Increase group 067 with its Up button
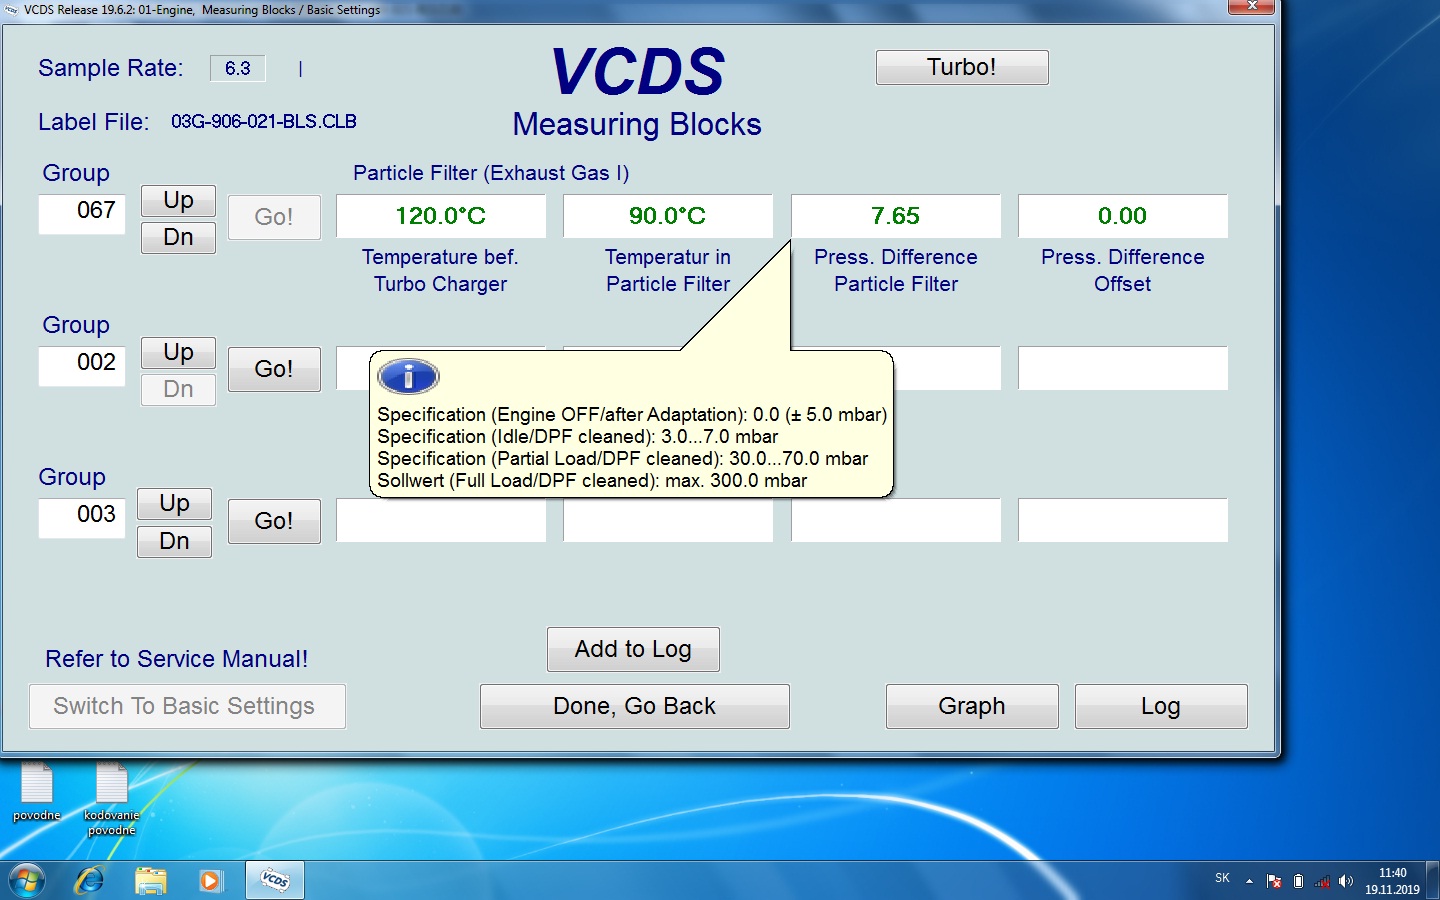This screenshot has height=900, width=1440. 178,200
